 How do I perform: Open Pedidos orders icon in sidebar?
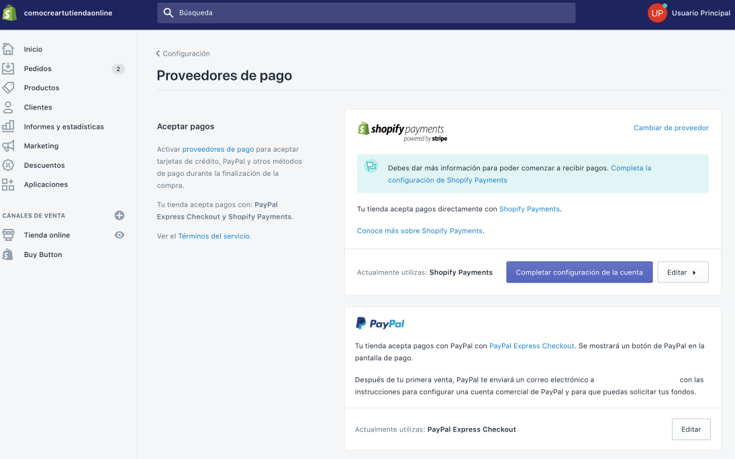pyautogui.click(x=8, y=69)
